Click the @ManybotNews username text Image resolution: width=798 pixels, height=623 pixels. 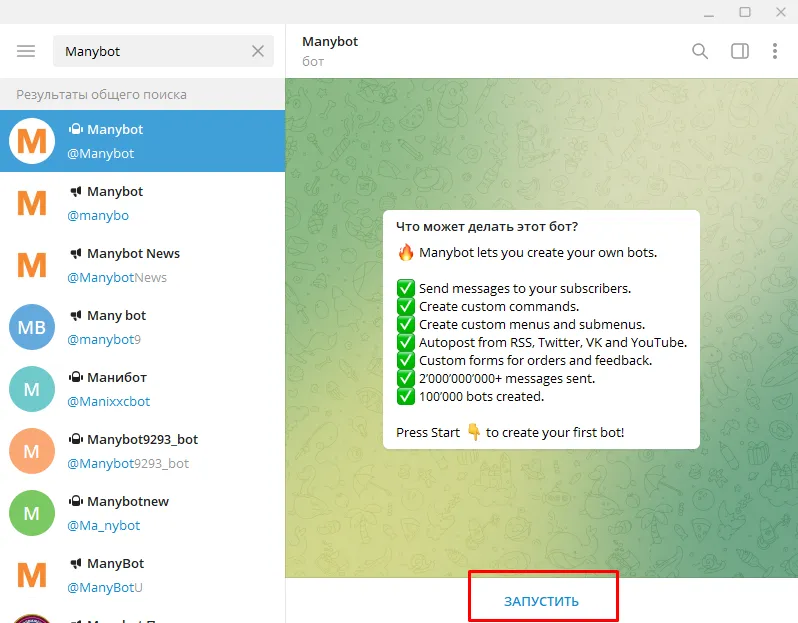[x=117, y=277]
